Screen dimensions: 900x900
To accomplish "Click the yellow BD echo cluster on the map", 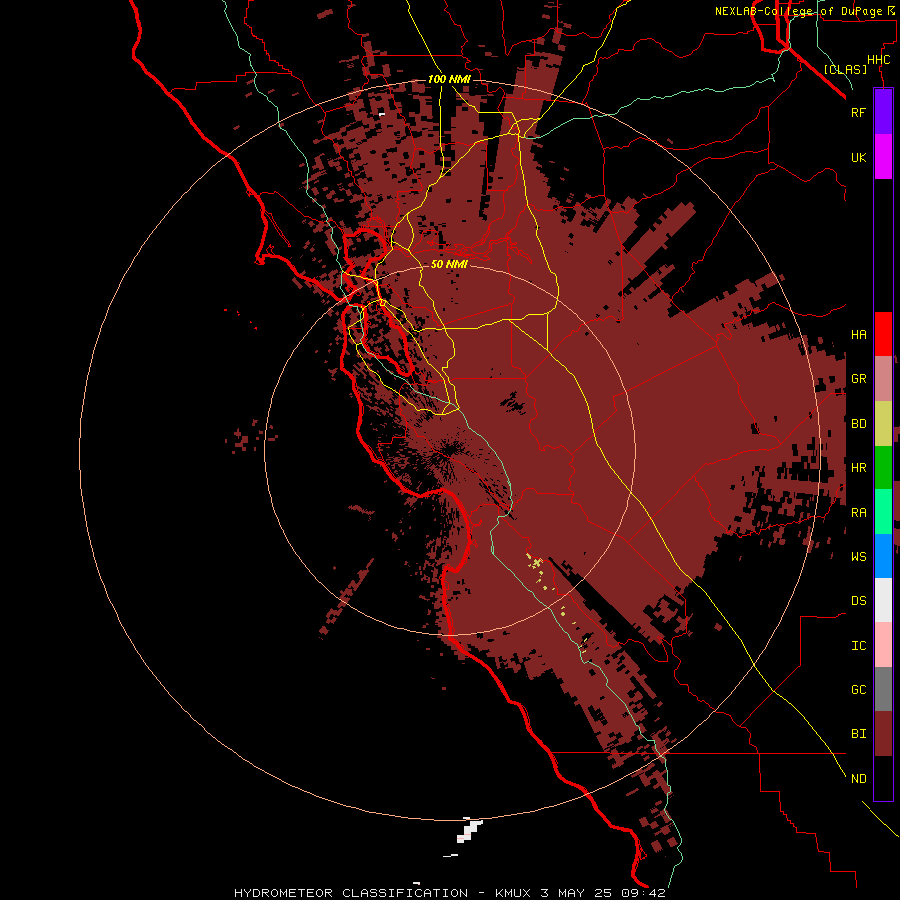I will click(x=537, y=563).
